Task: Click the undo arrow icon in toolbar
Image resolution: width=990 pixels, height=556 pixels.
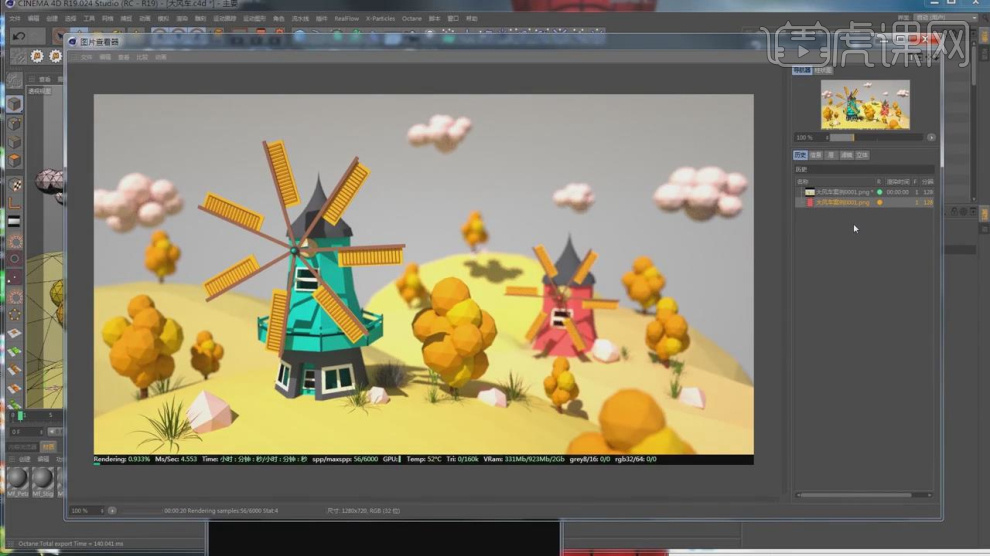Action: 19,36
